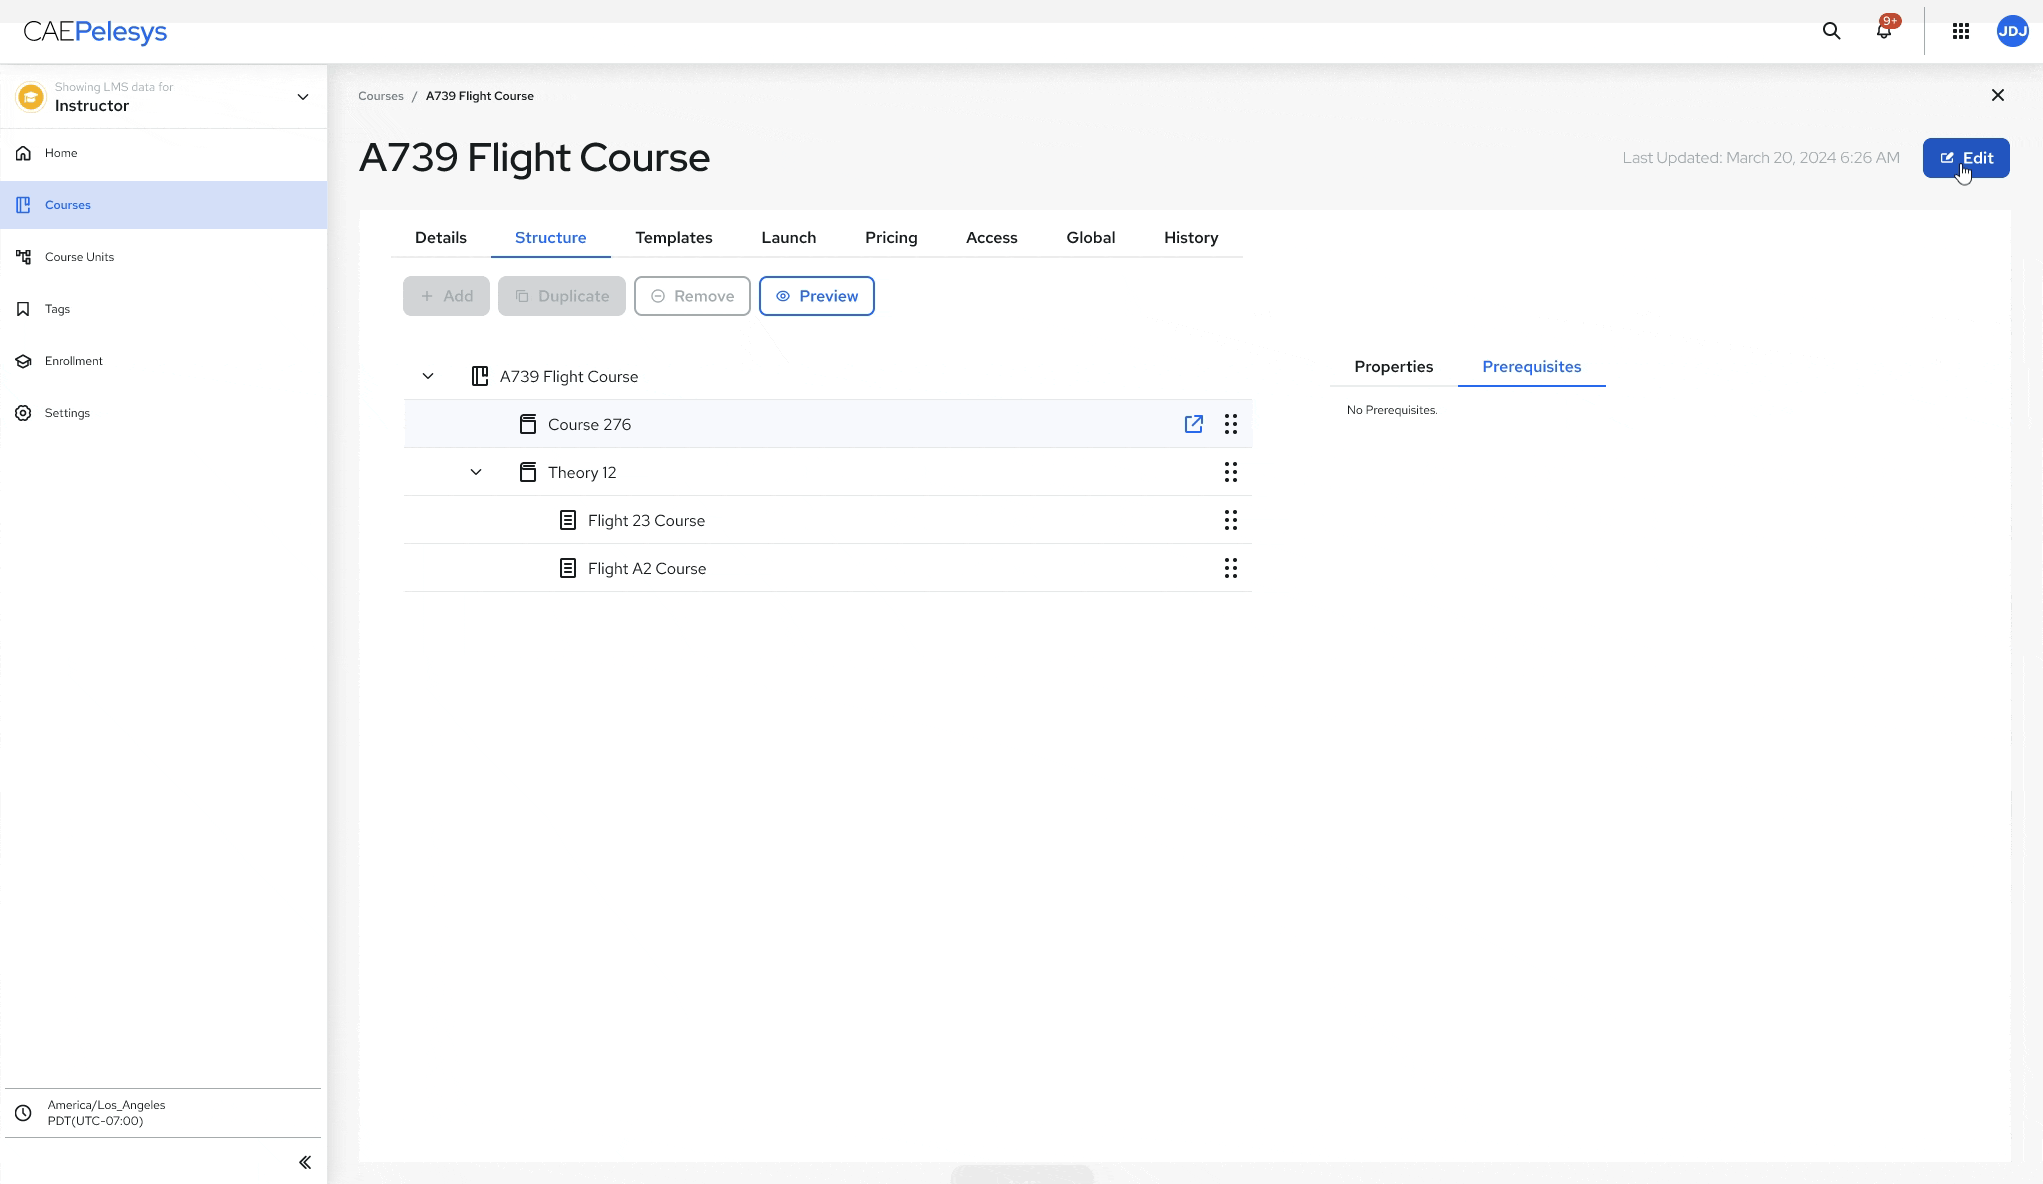Collapse the A739 Flight Course tree
Image resolution: width=2043 pixels, height=1184 pixels.
428,376
